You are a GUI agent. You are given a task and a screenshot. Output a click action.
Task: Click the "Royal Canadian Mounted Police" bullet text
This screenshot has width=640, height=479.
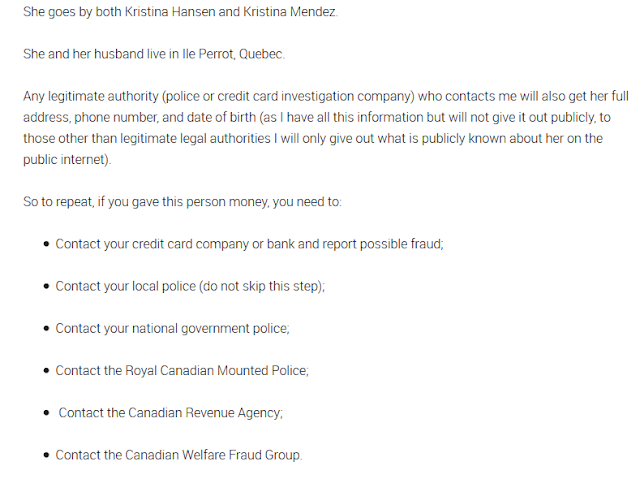point(216,370)
